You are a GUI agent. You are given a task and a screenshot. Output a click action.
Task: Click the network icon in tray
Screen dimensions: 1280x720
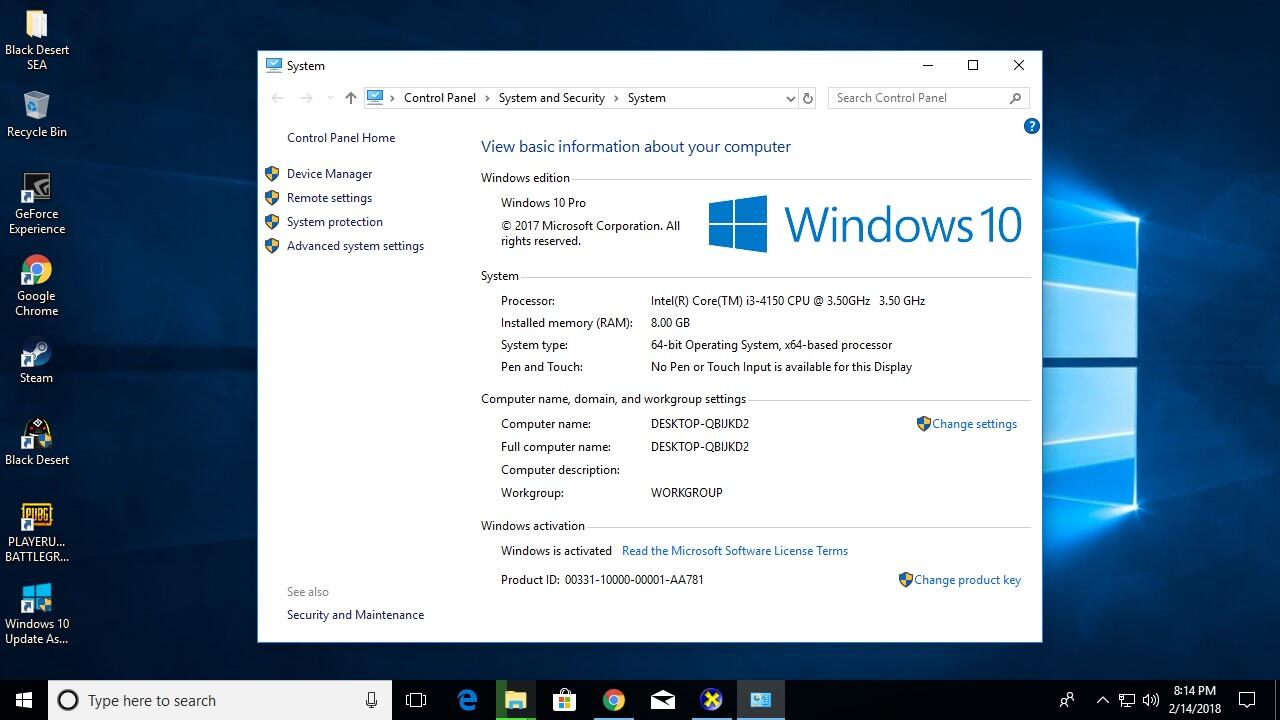(x=1127, y=700)
